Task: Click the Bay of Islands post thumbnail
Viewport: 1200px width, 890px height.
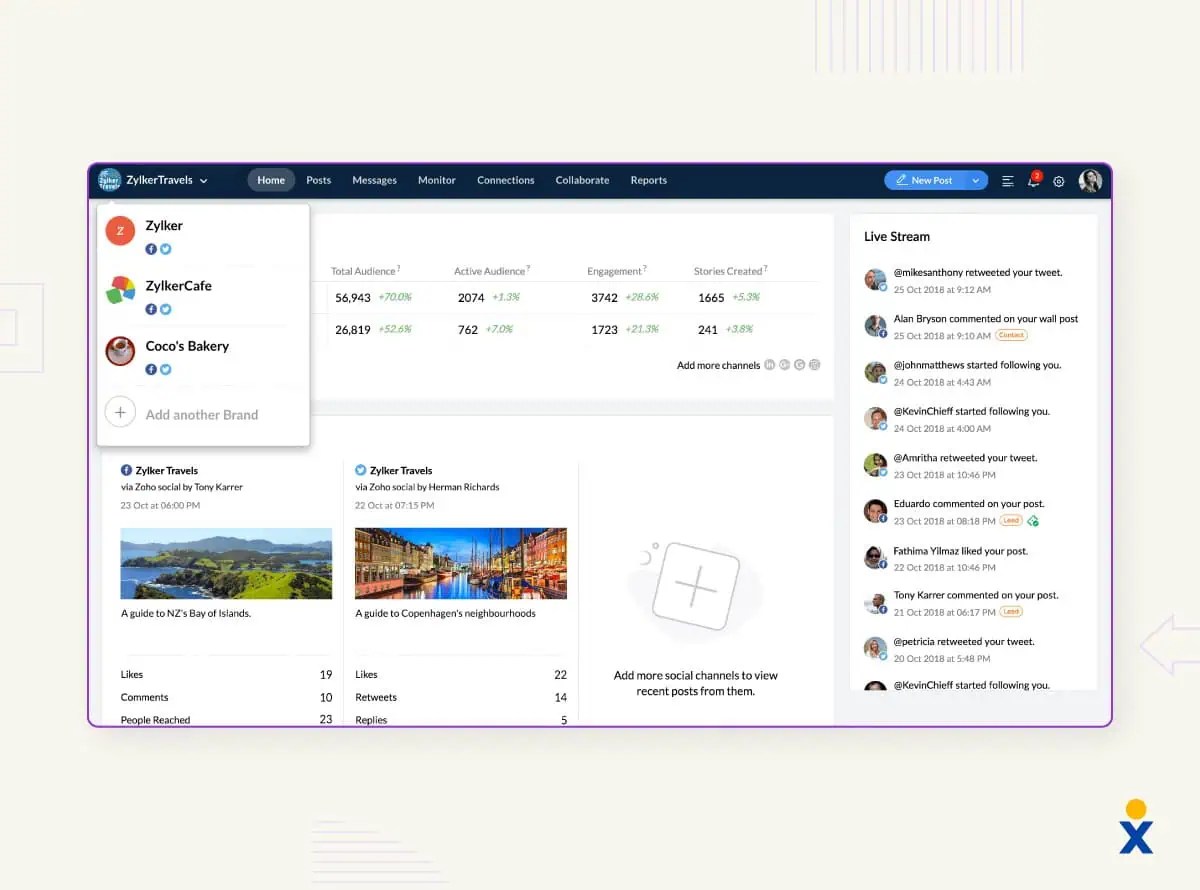Action: [225, 563]
